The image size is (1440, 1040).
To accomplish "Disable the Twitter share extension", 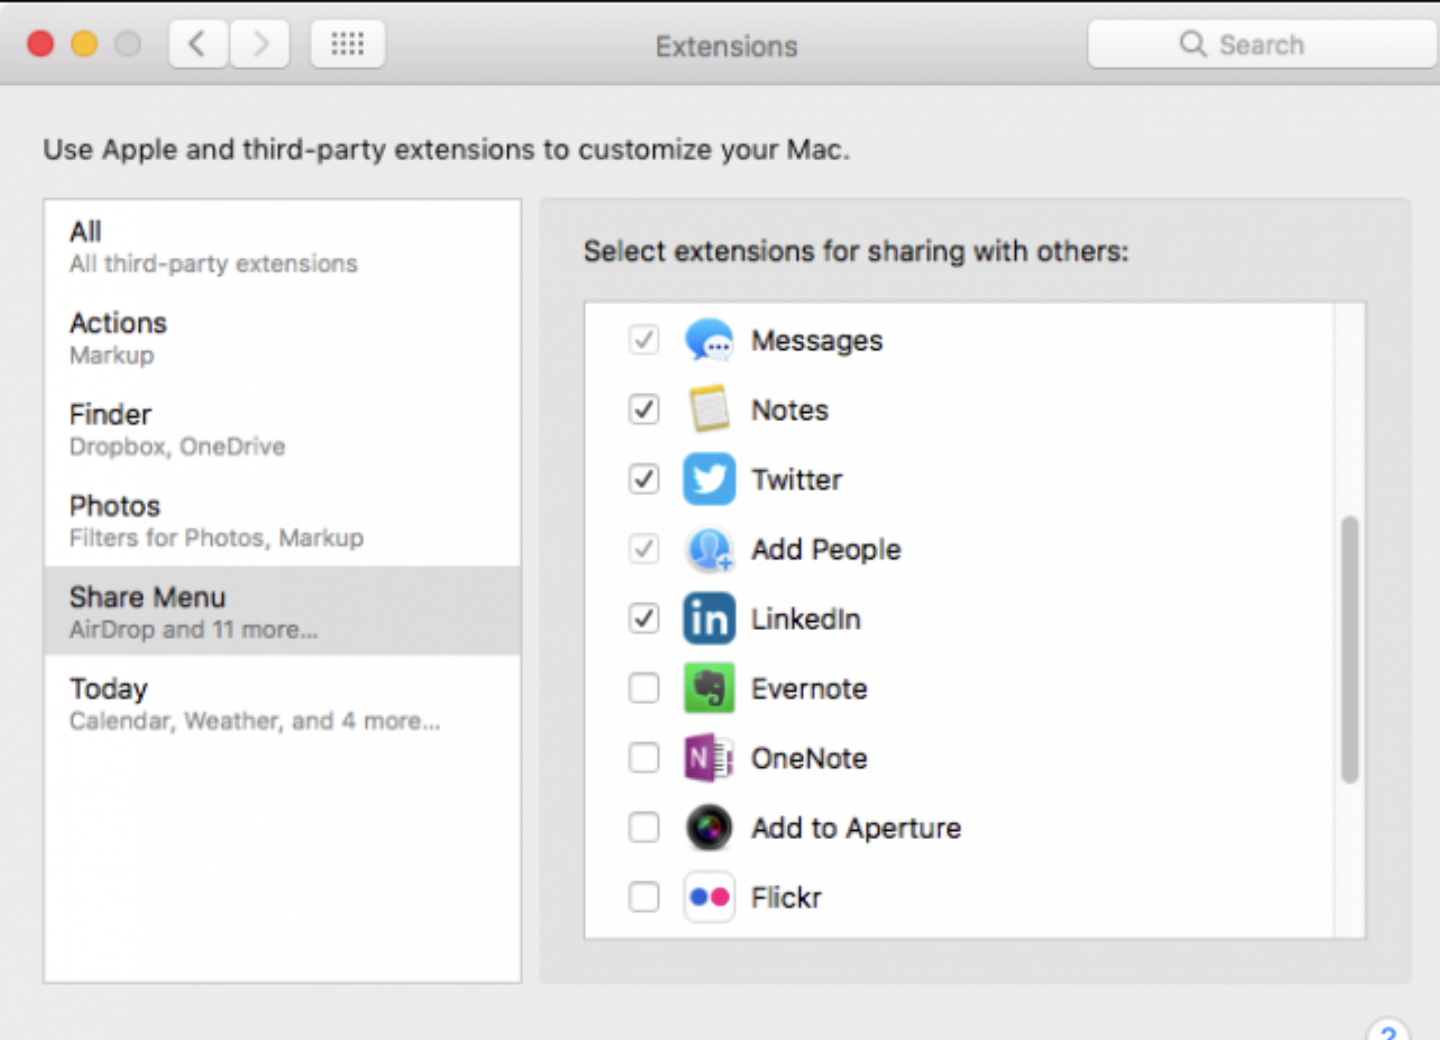I will point(644,479).
